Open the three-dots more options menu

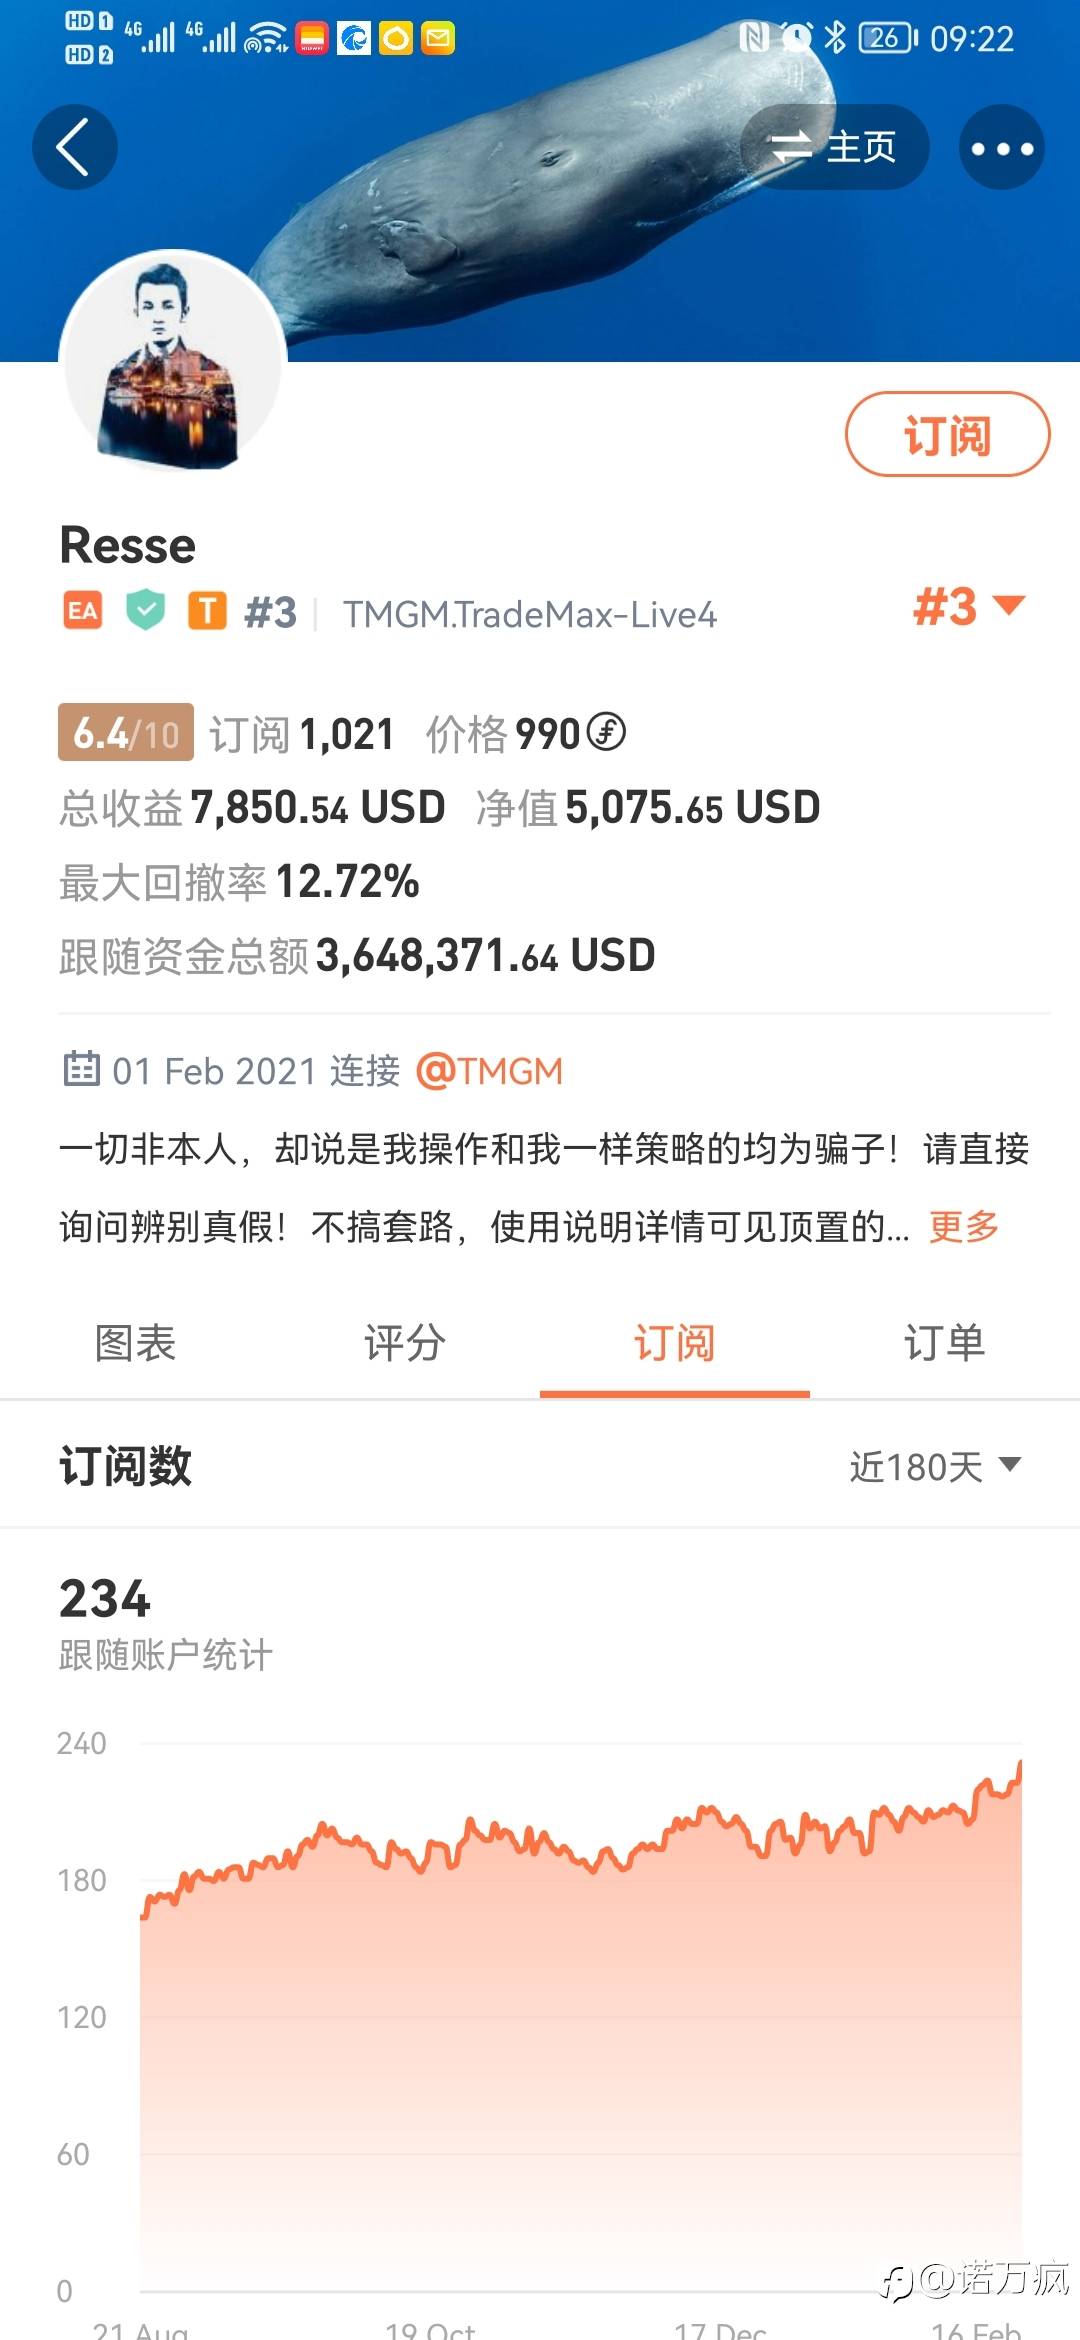tap(1002, 147)
